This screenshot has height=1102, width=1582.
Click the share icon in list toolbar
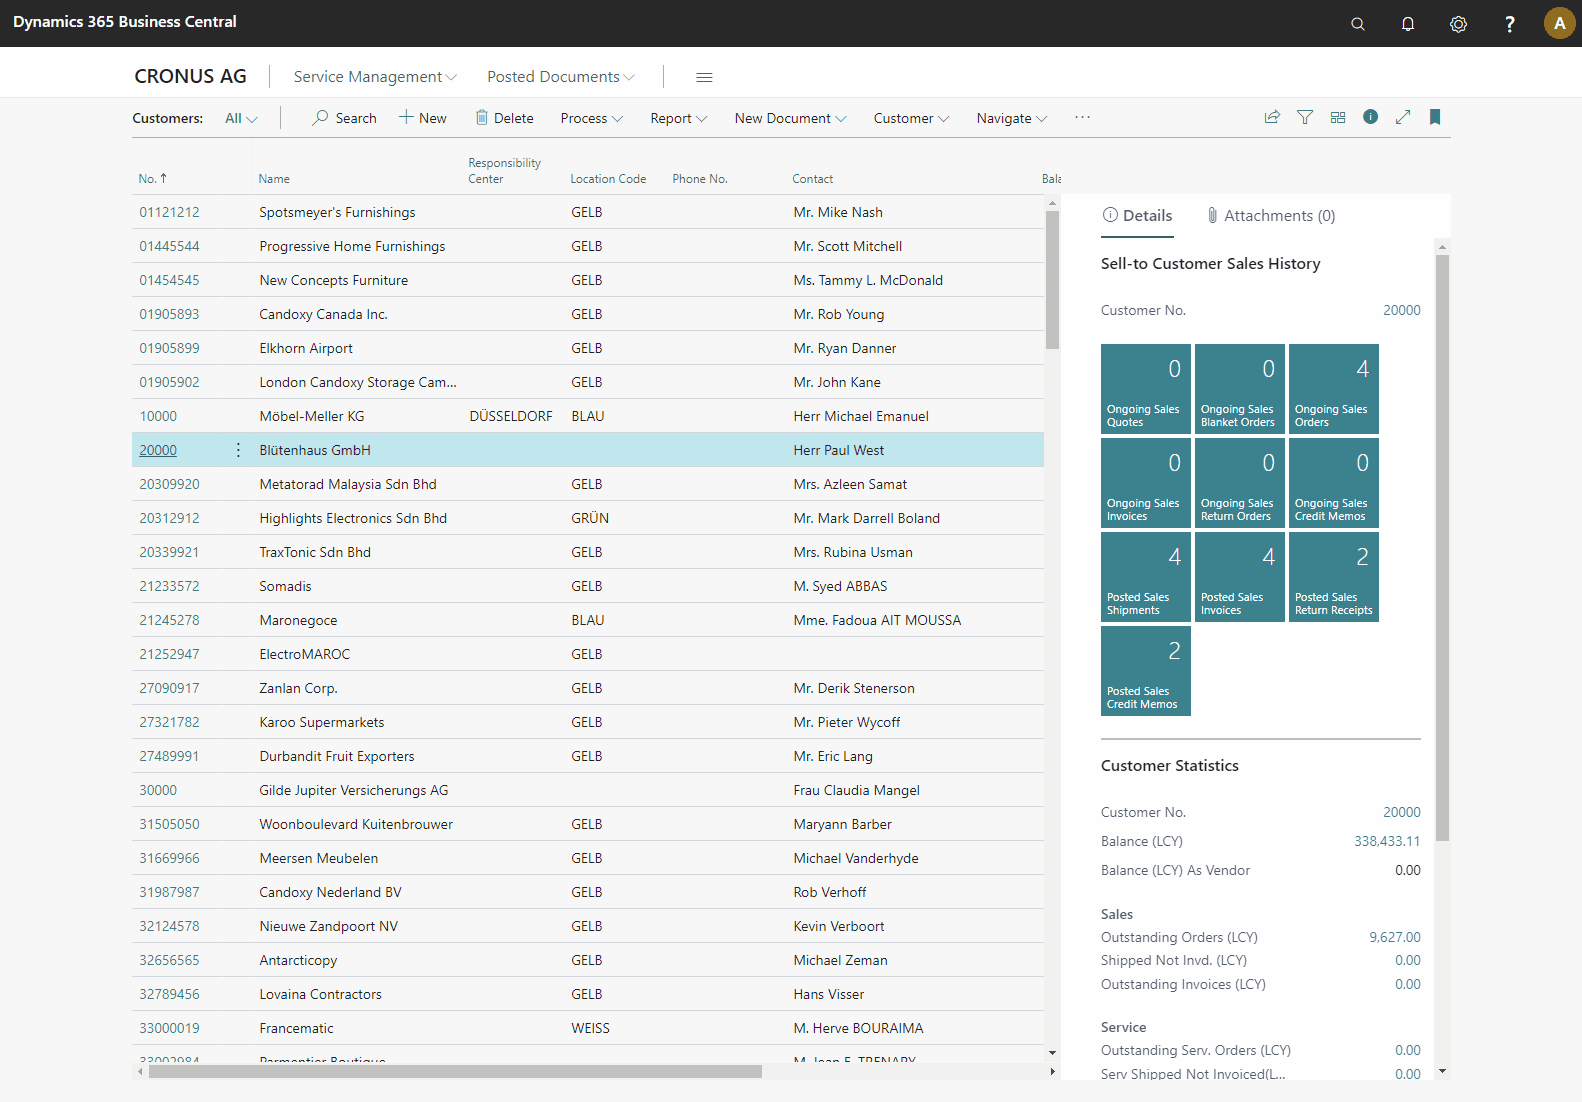[x=1272, y=117]
